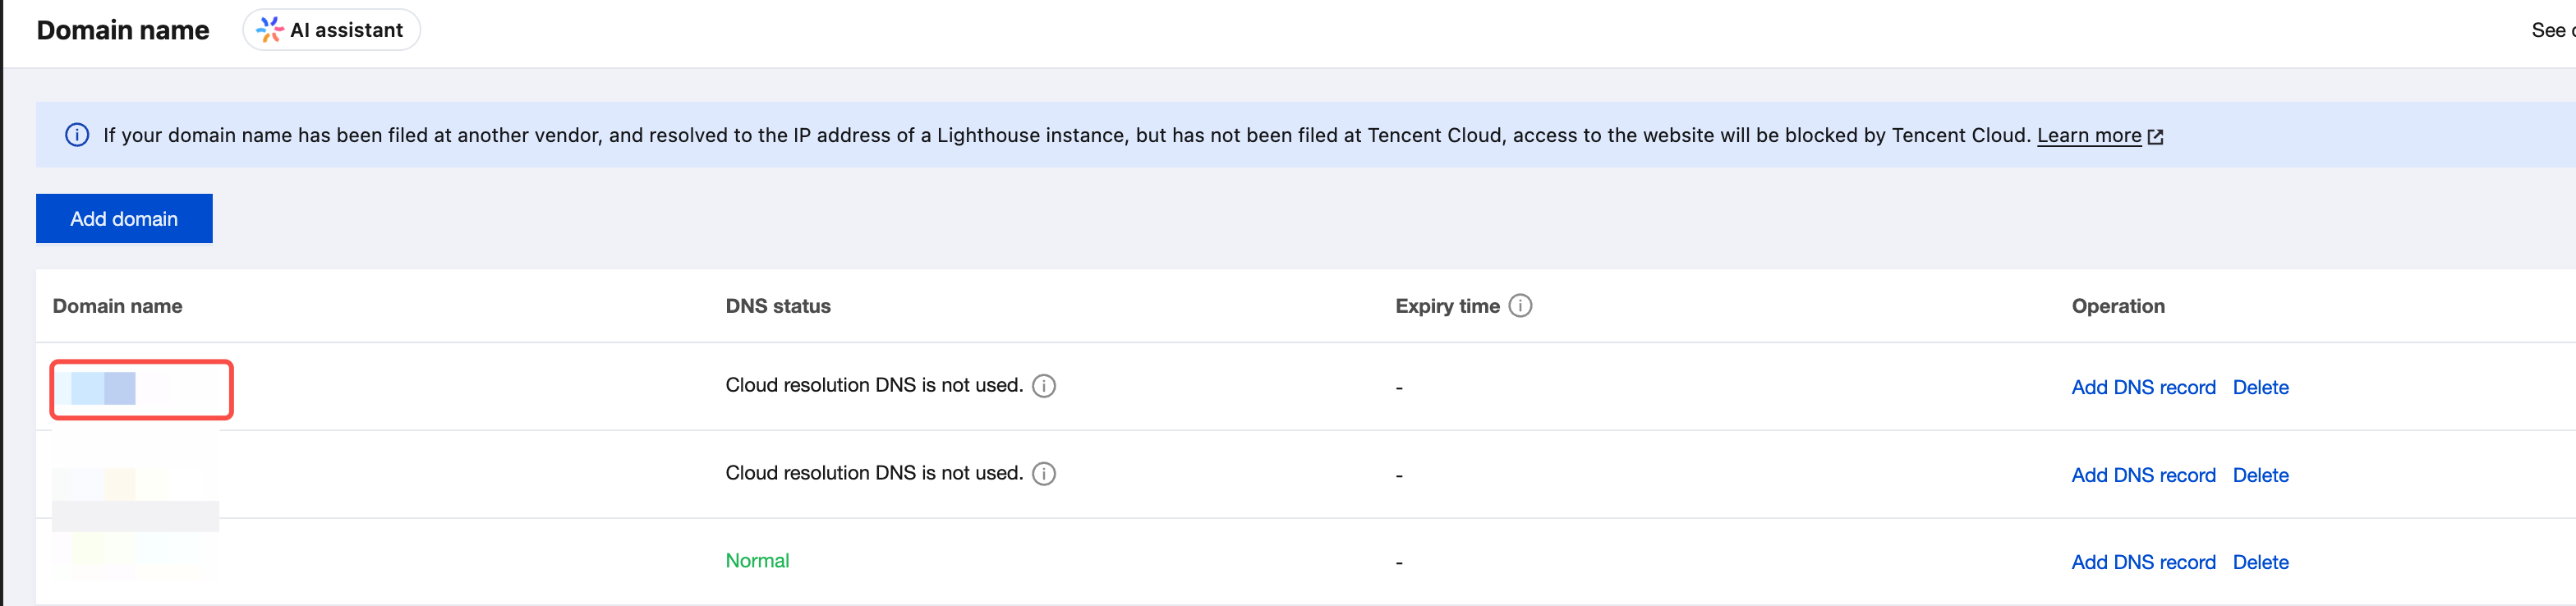Screen dimensions: 2576x606
Task: Click the Normal DNS status text
Action: coord(757,561)
